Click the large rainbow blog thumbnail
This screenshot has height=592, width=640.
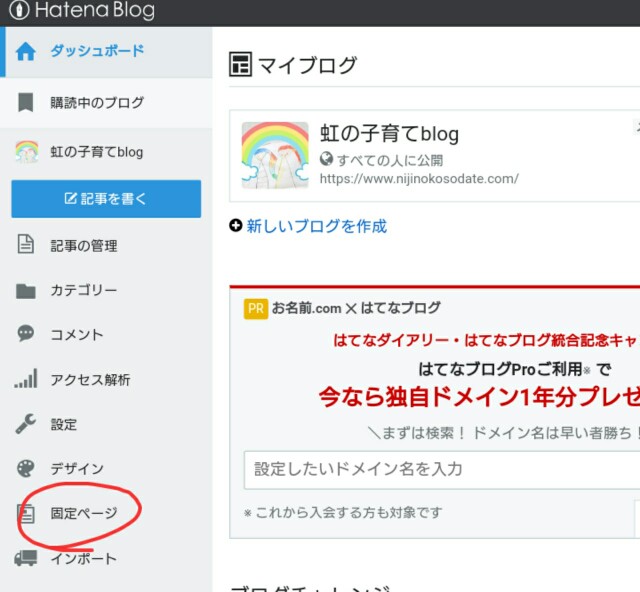pos(275,155)
